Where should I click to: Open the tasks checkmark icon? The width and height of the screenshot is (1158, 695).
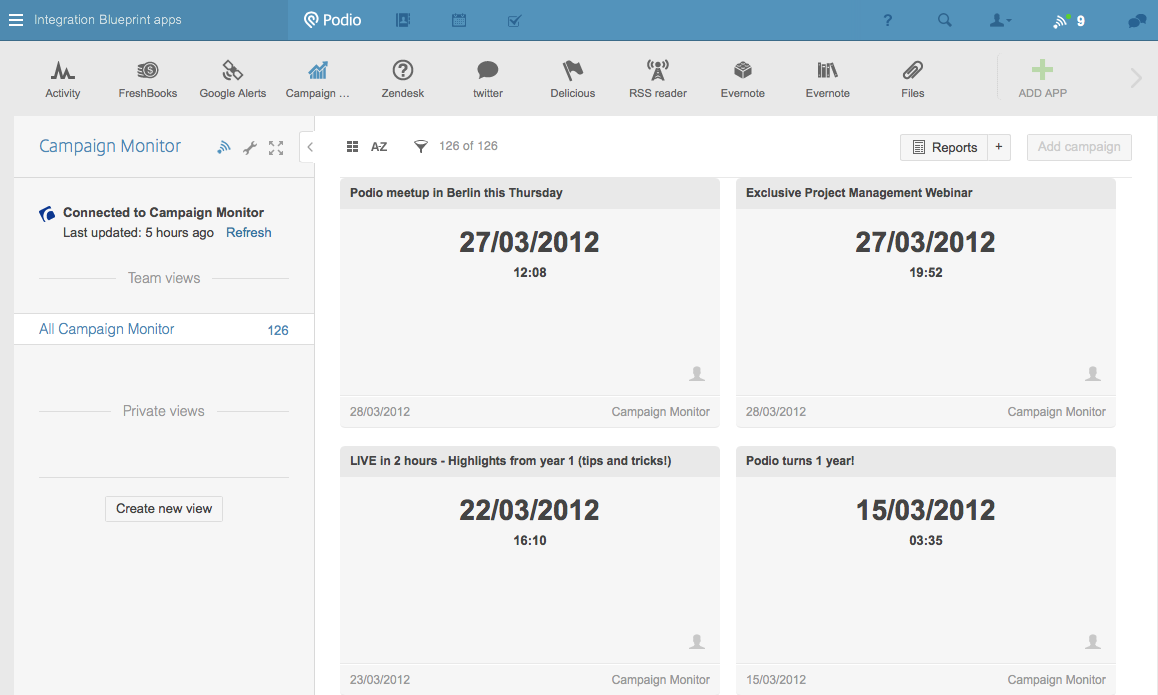(x=515, y=21)
